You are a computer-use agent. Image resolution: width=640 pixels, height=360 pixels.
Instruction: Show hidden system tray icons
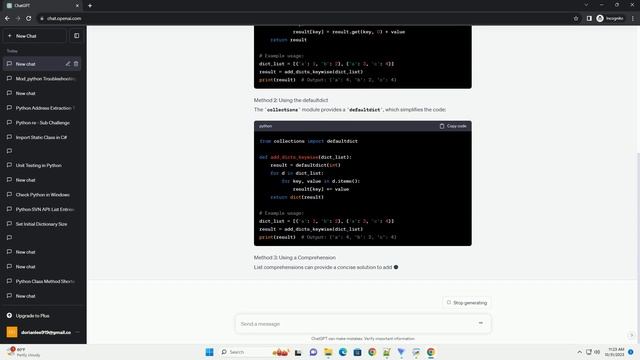coord(579,352)
